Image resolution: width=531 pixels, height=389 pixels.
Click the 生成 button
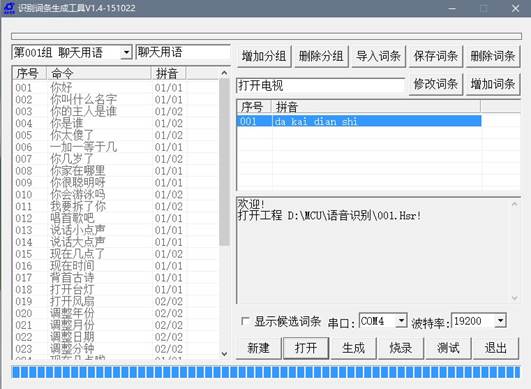(x=353, y=348)
